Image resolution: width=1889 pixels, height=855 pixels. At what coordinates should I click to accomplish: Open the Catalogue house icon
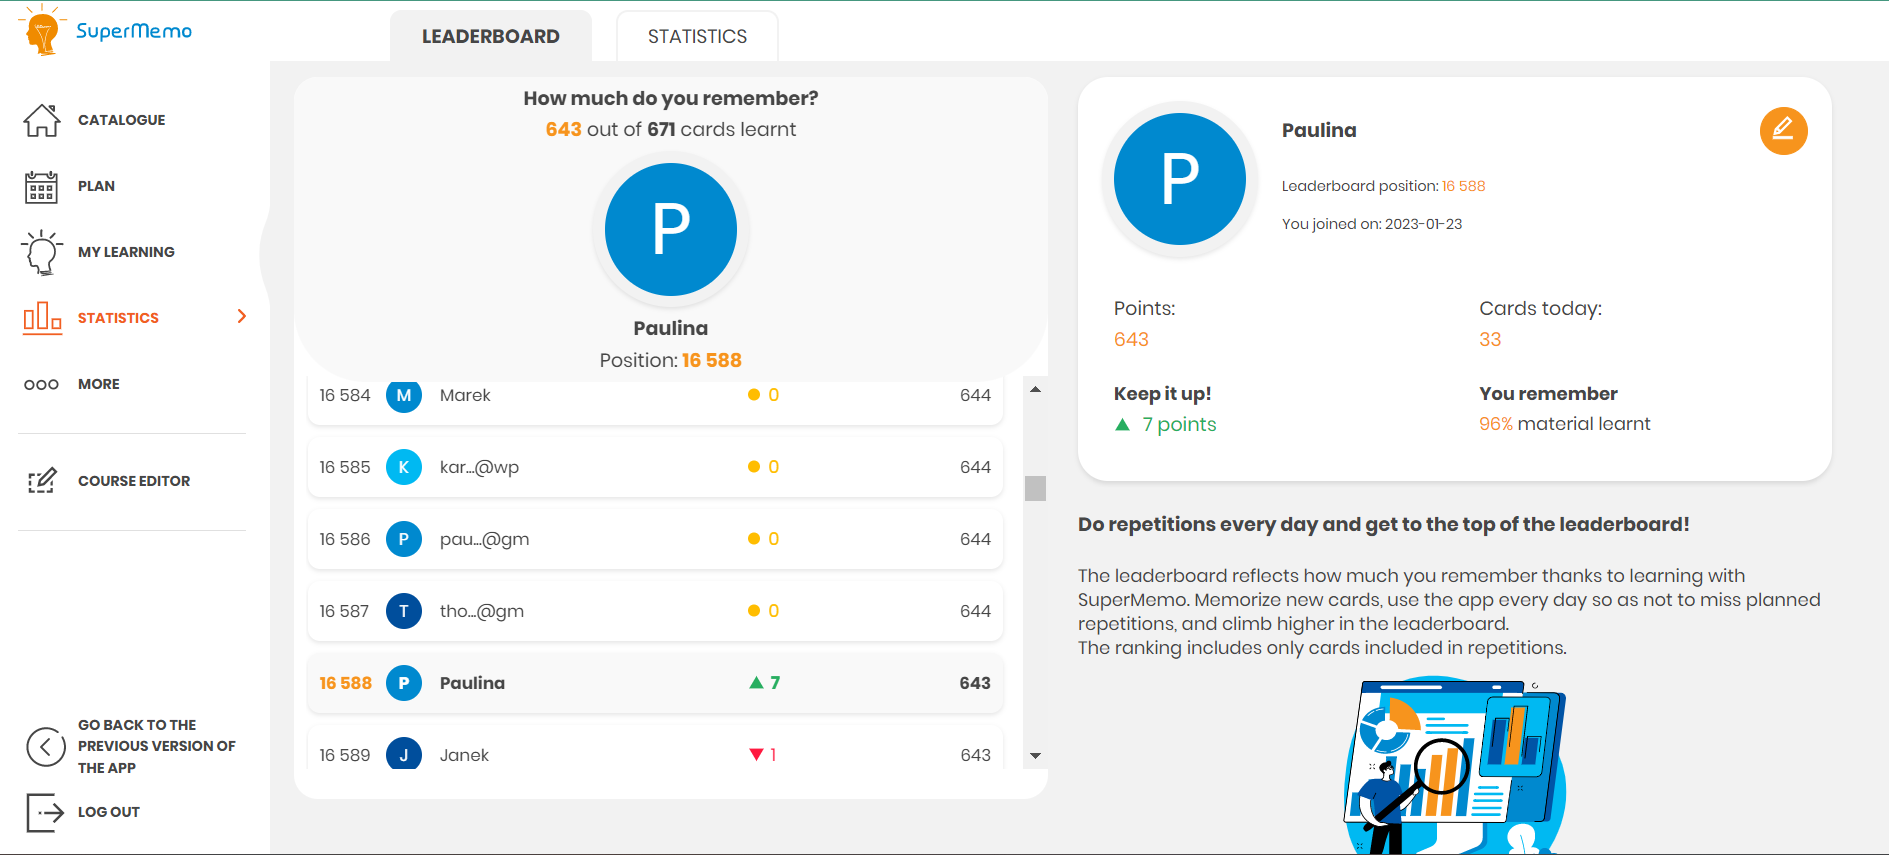[42, 120]
